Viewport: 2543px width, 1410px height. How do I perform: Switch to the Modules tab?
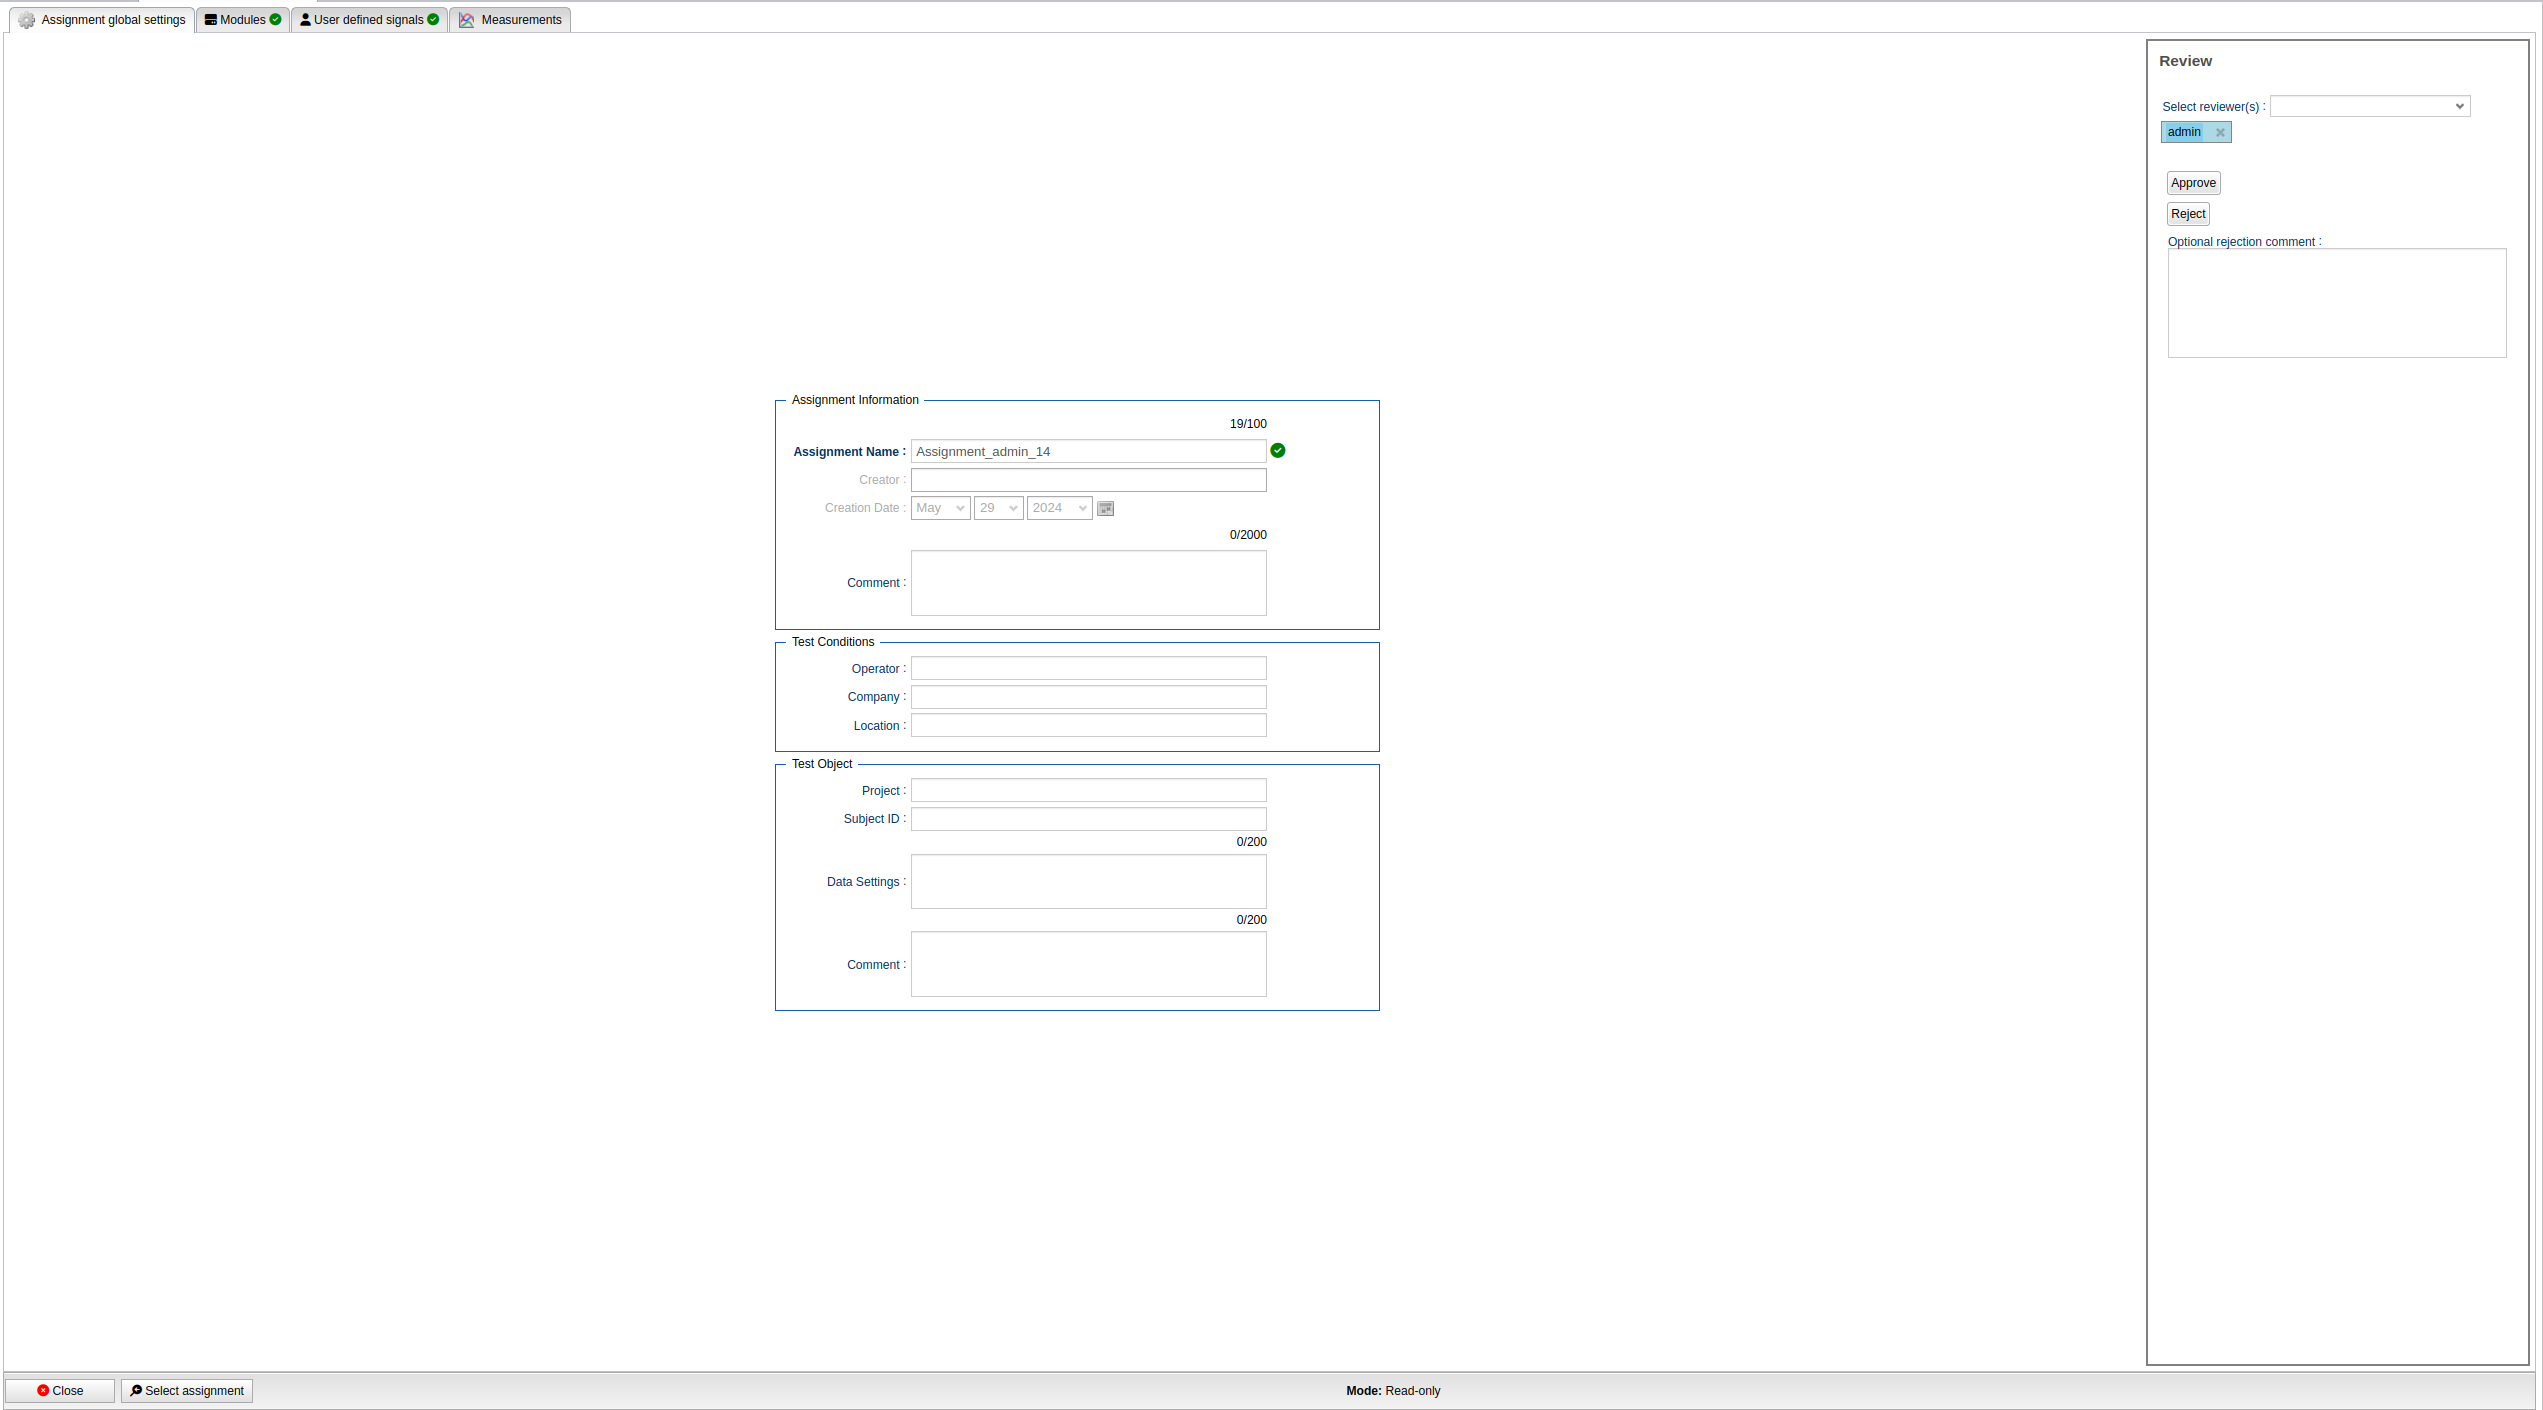tap(242, 20)
